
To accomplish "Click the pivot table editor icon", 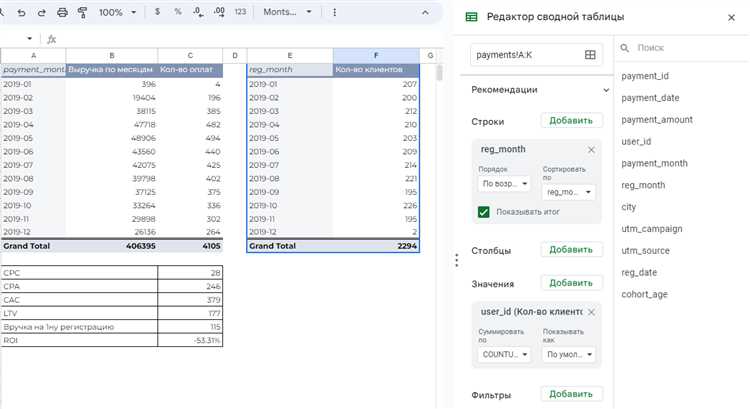I will (472, 17).
